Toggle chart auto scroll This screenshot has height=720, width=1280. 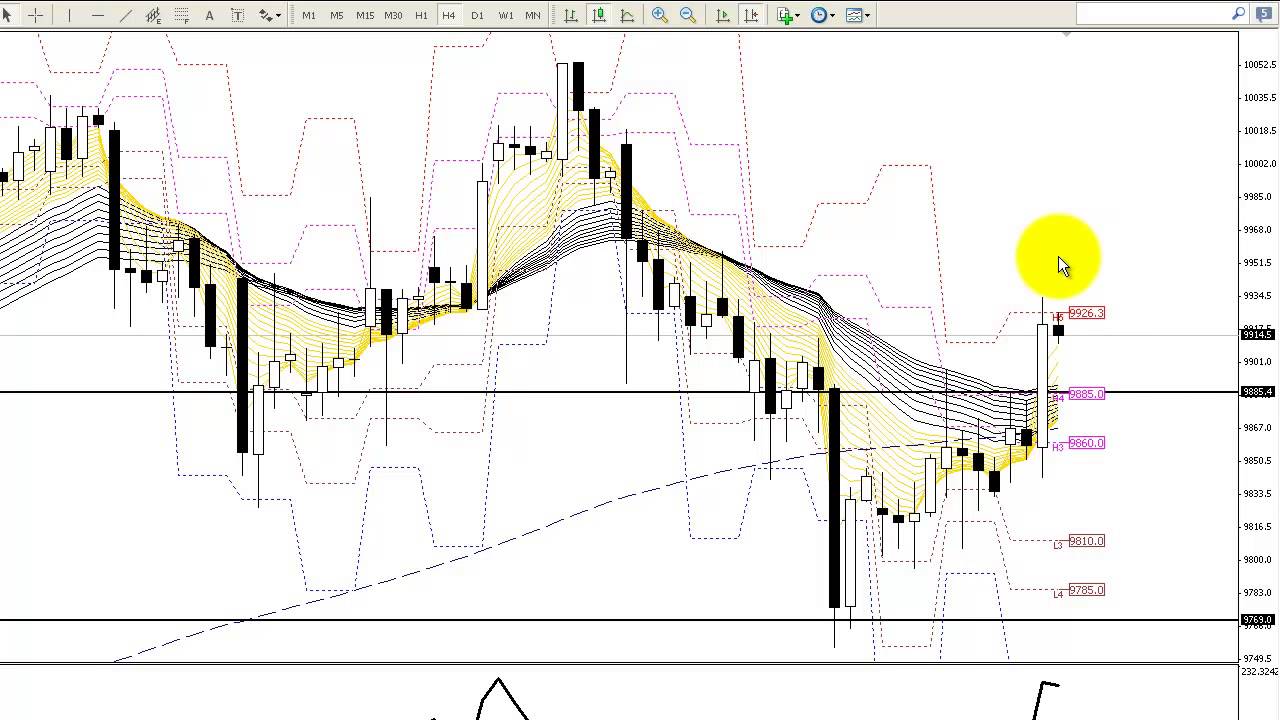723,15
